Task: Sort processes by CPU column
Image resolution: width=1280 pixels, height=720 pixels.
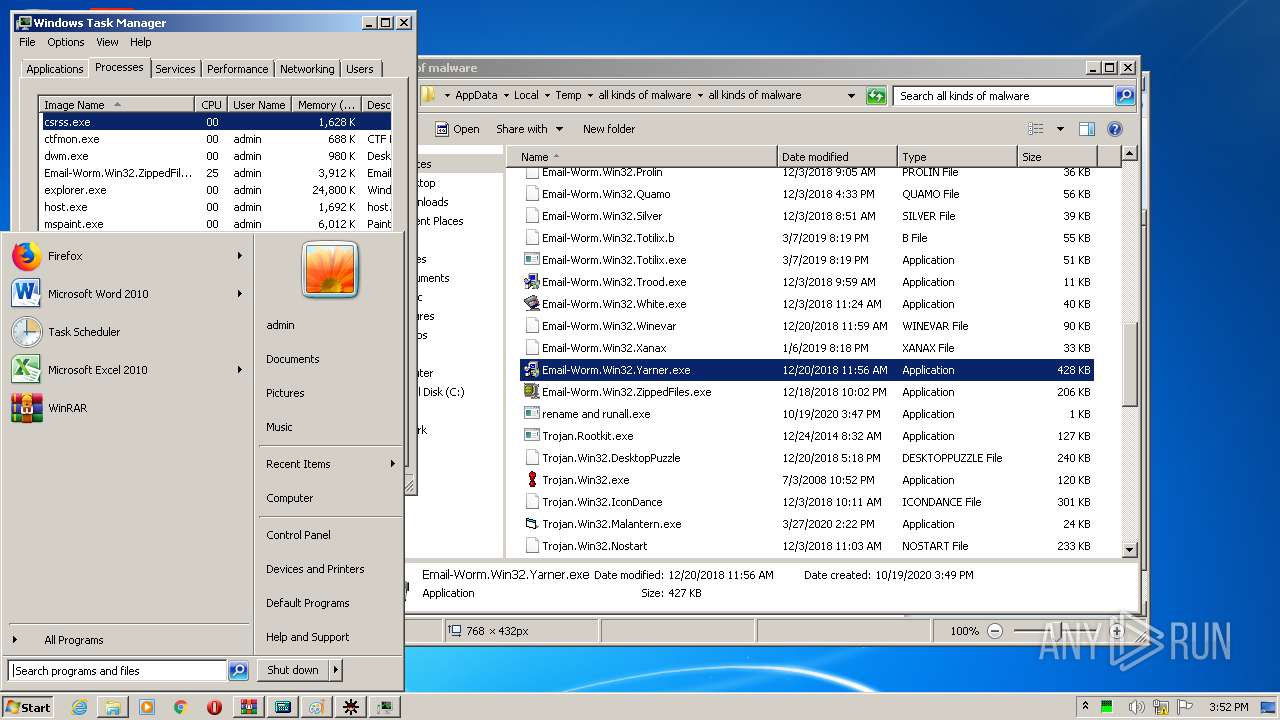Action: coord(211,105)
